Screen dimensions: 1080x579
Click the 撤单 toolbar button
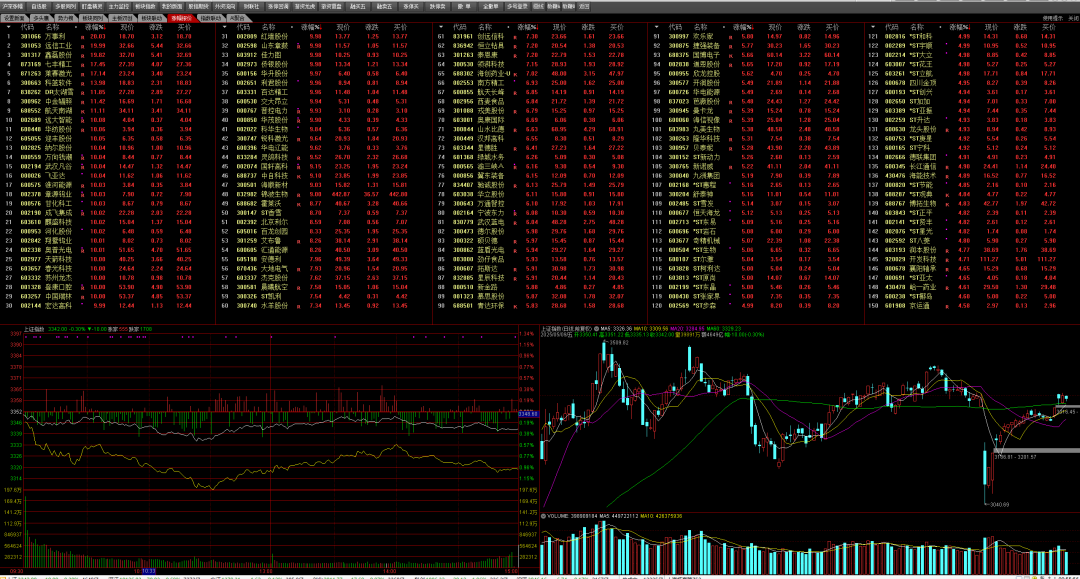point(464,6)
